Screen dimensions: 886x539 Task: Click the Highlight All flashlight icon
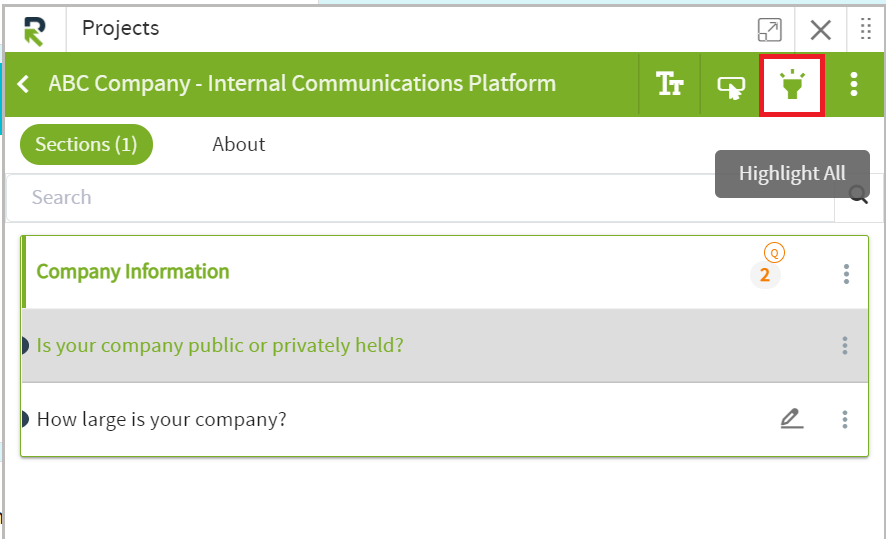792,85
